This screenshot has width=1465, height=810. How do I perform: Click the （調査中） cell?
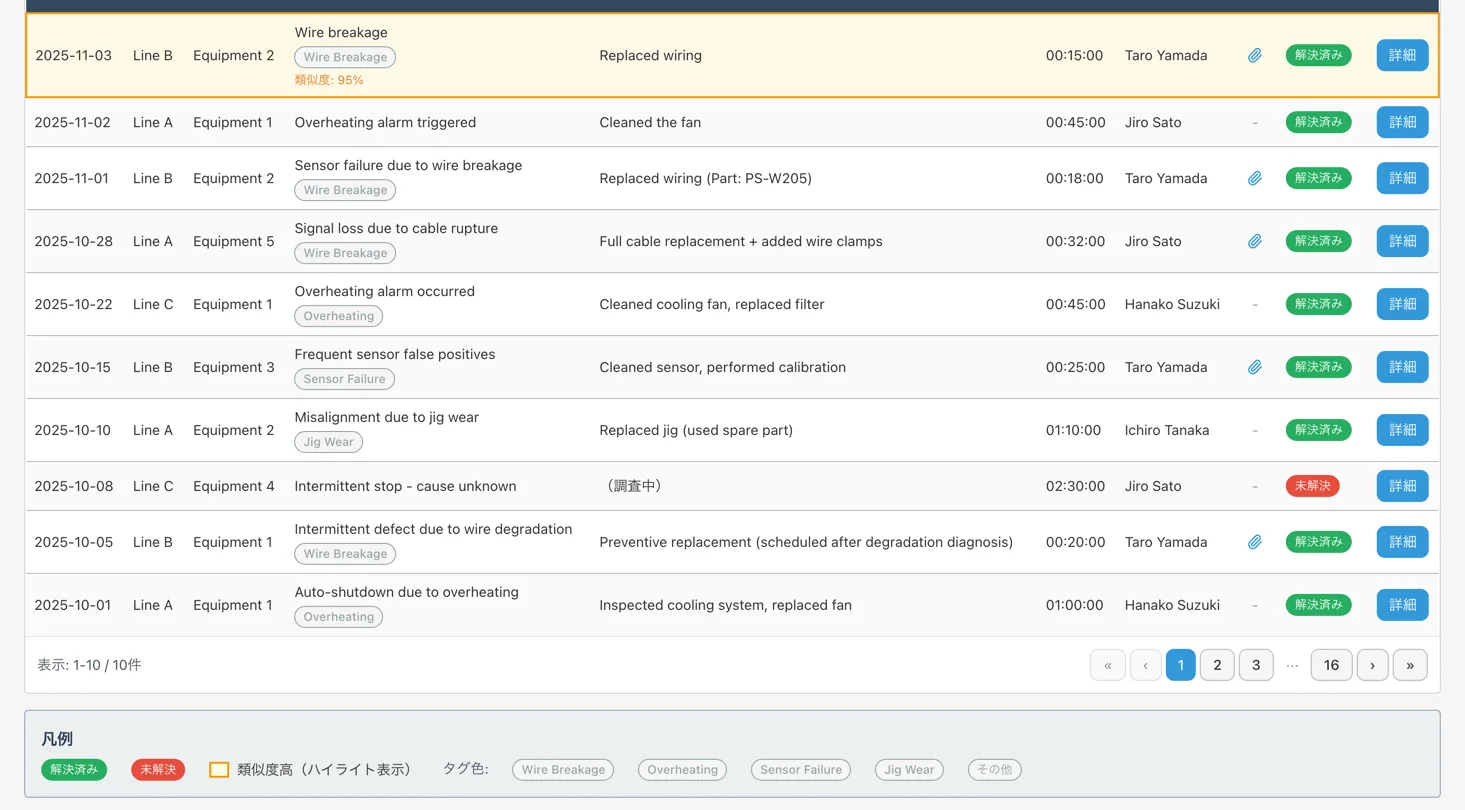(634, 486)
